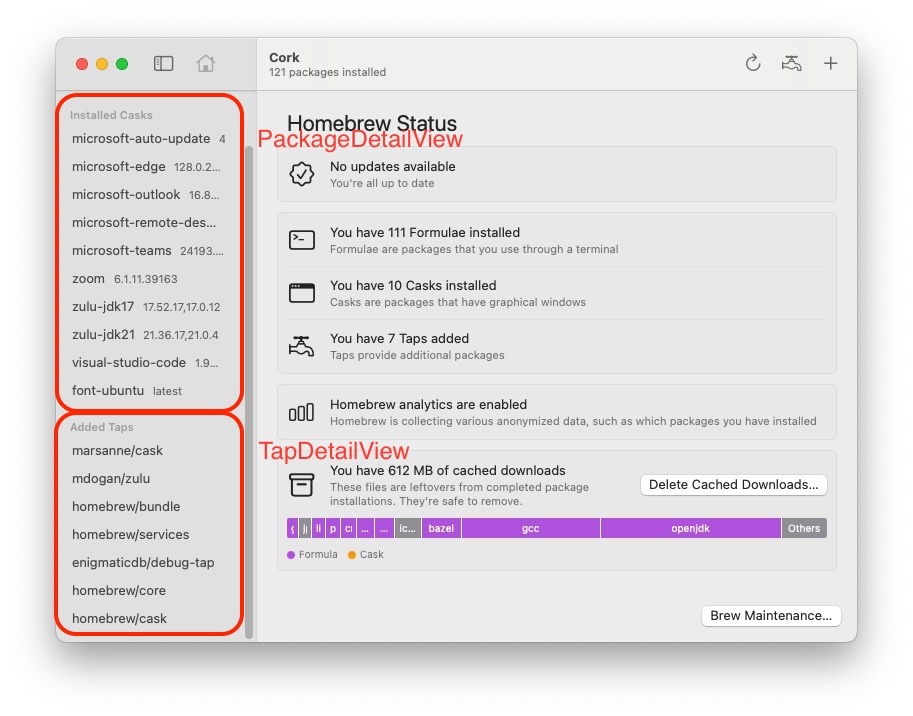Click the Homebrew analytics are enabled text

pos(429,405)
